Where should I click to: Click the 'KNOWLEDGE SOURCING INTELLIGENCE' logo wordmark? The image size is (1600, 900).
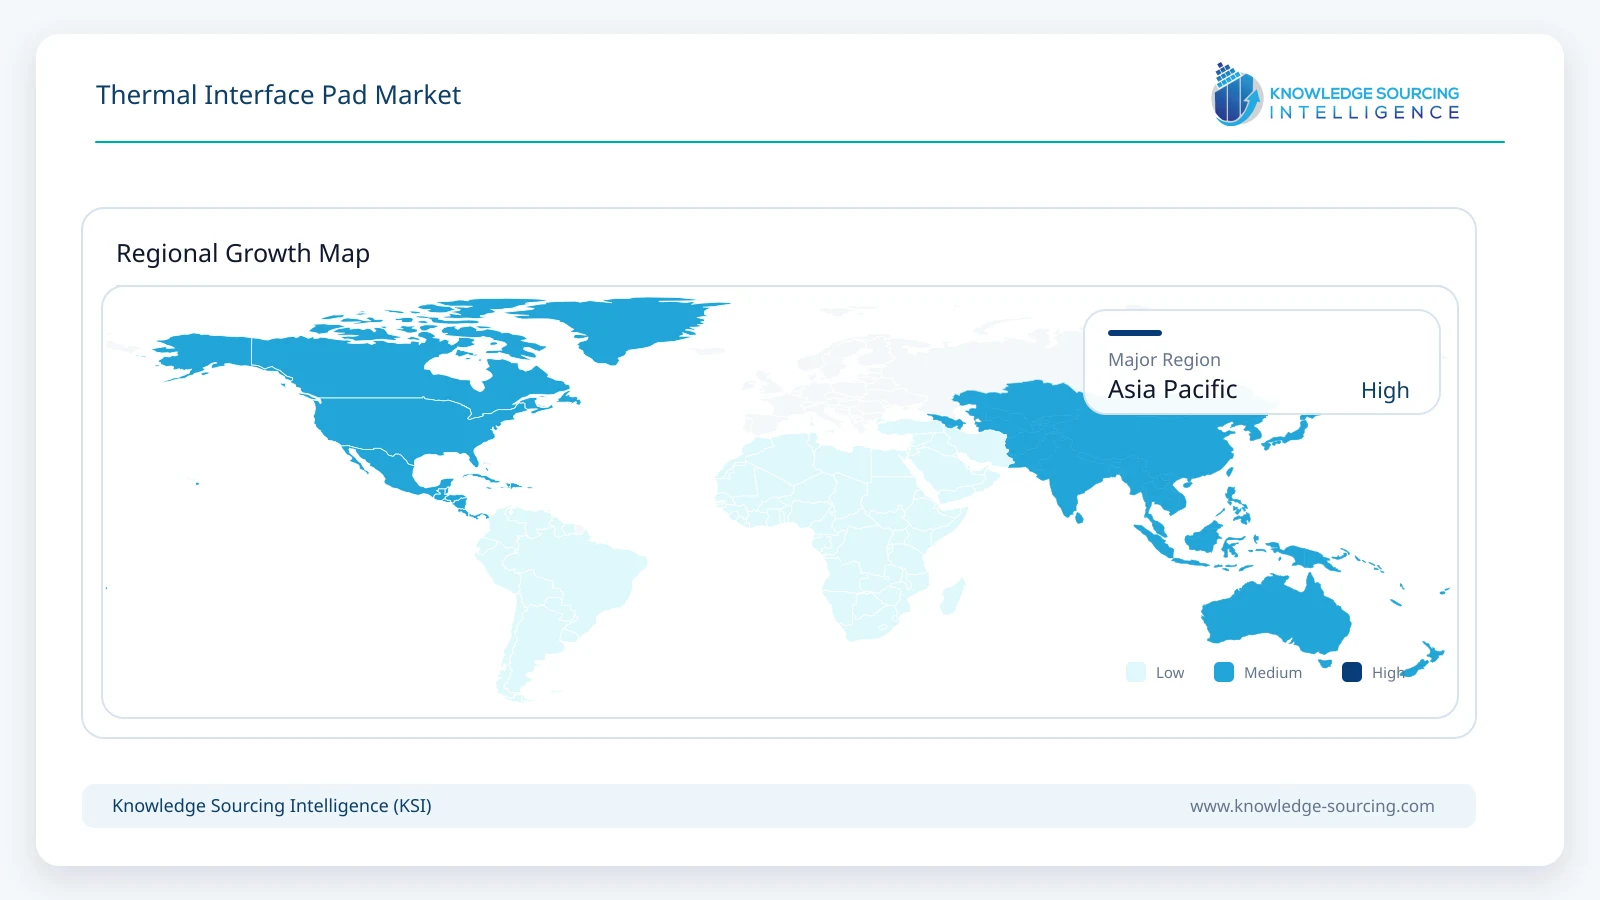(1364, 103)
